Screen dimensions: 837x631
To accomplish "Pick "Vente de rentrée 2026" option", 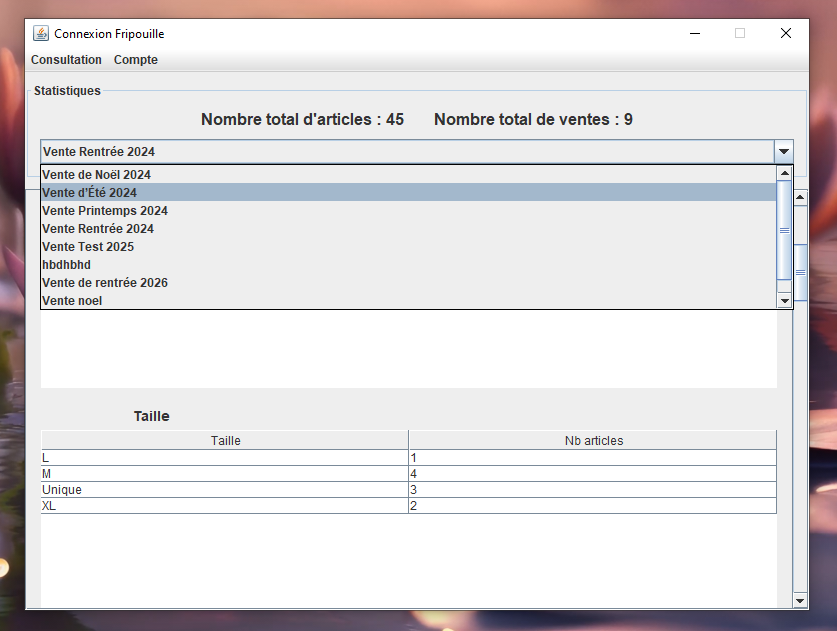I will 105,283.
